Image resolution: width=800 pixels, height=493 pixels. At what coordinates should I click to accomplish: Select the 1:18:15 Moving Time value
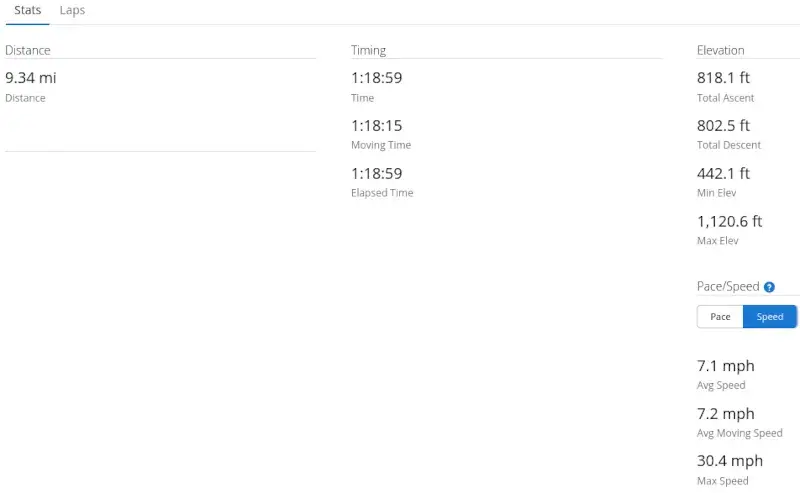376,126
